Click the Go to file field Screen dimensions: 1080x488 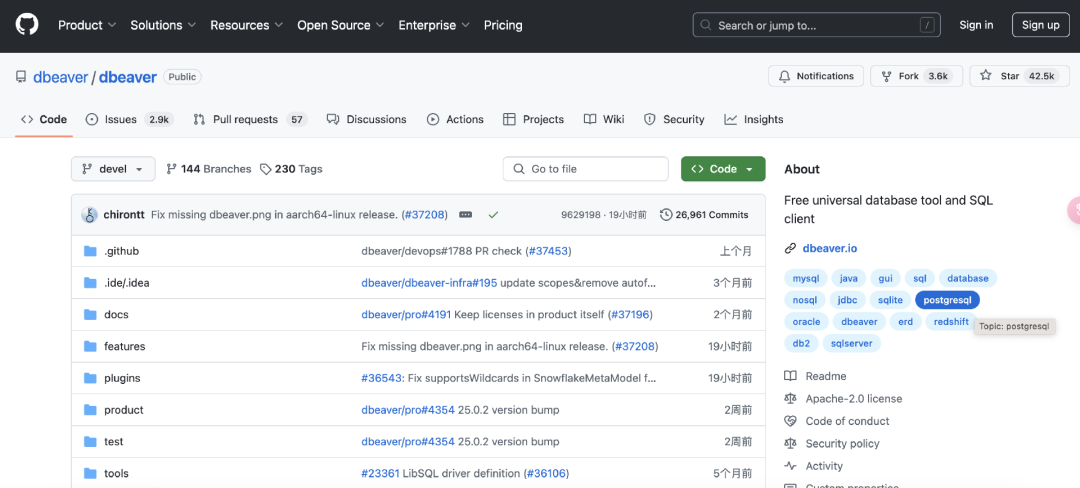tap(585, 169)
